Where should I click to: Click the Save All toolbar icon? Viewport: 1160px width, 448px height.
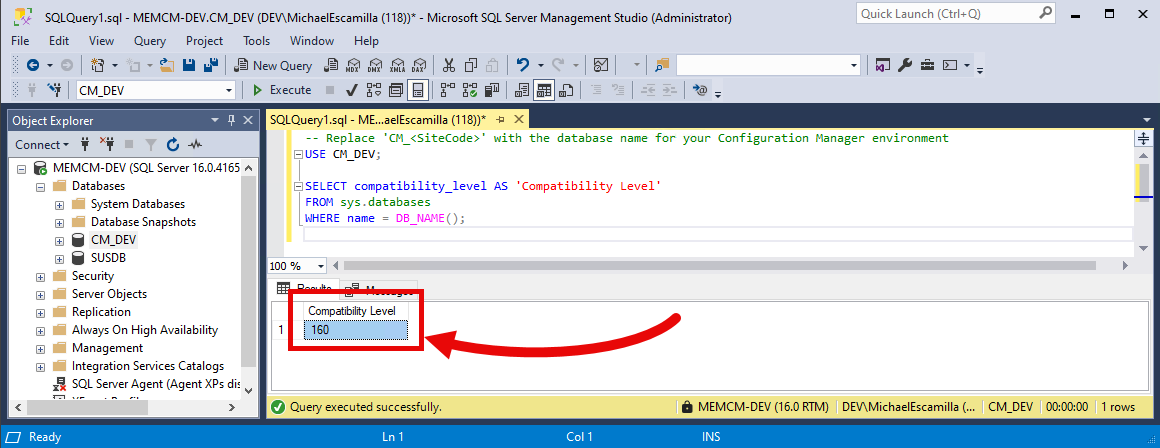point(211,65)
